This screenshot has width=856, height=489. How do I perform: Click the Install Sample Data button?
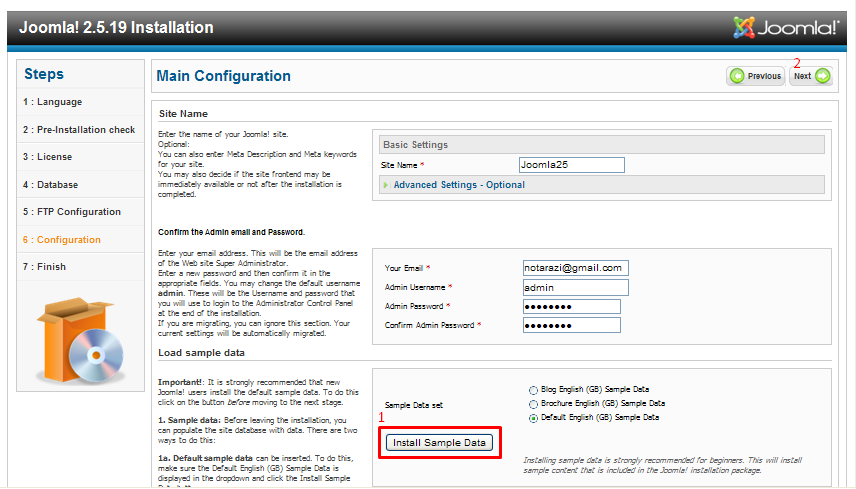pyautogui.click(x=439, y=443)
